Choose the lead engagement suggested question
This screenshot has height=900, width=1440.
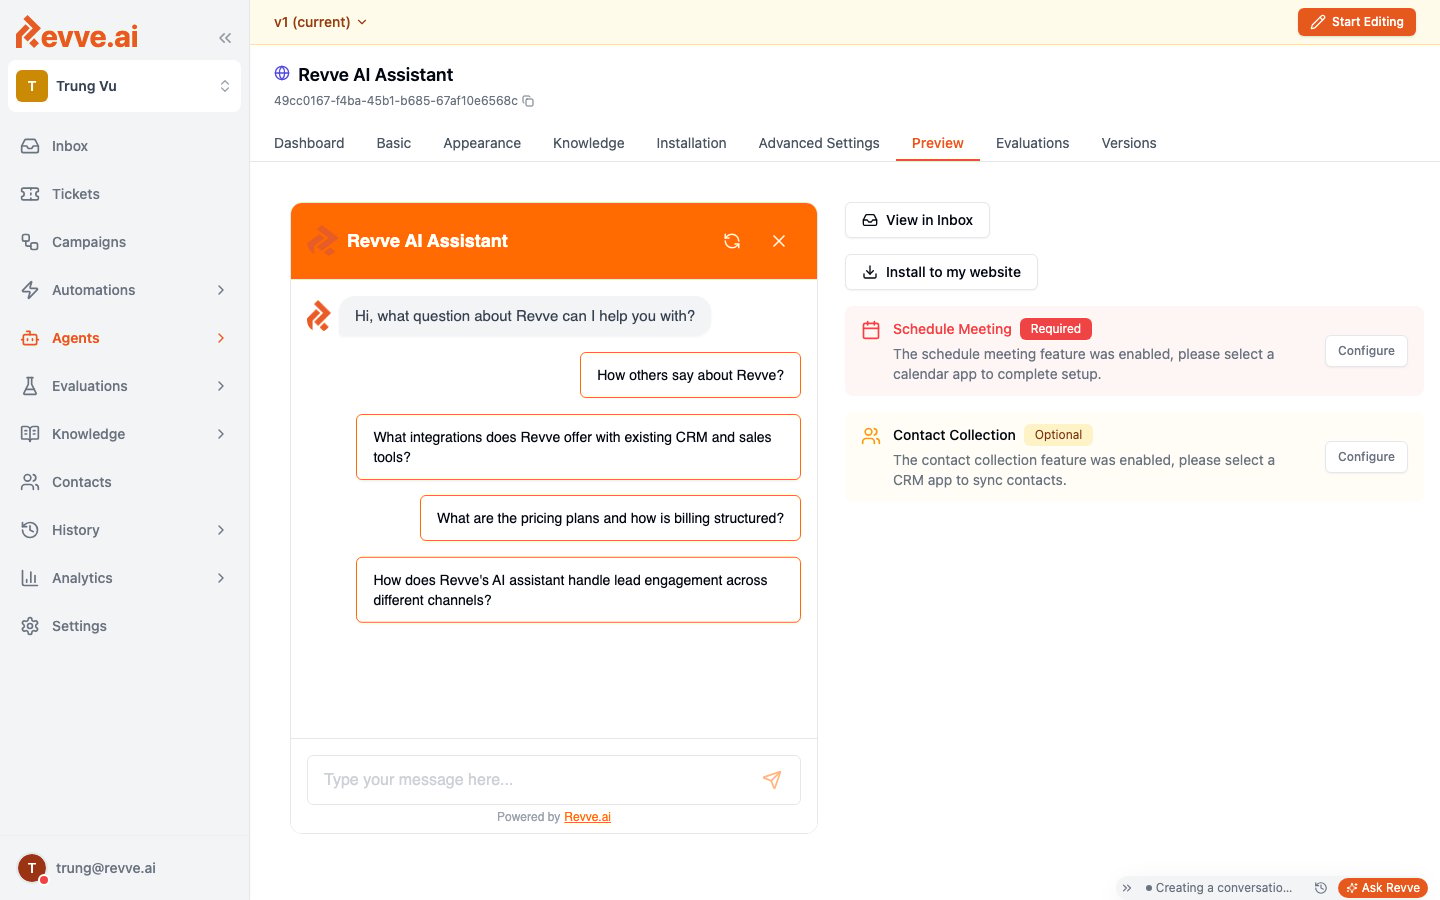point(578,590)
